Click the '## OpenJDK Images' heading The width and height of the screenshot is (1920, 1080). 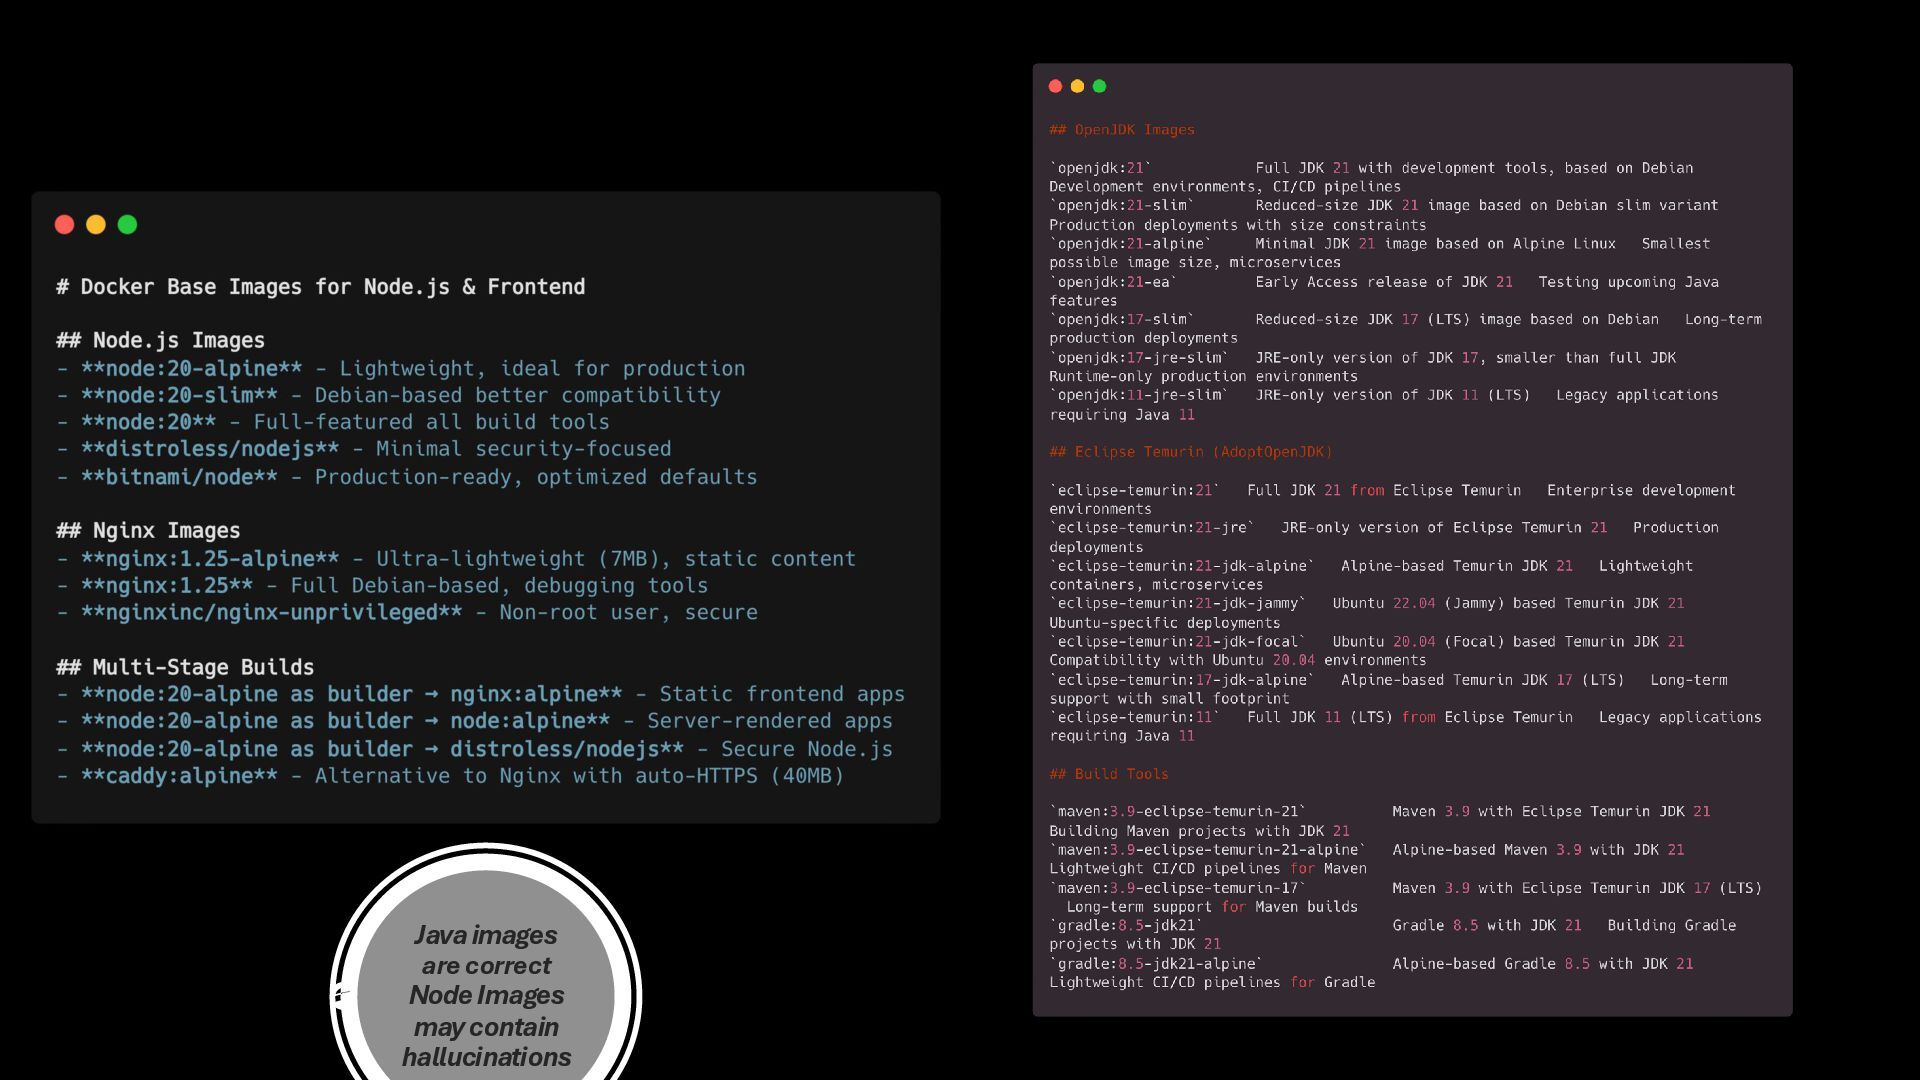tap(1121, 130)
